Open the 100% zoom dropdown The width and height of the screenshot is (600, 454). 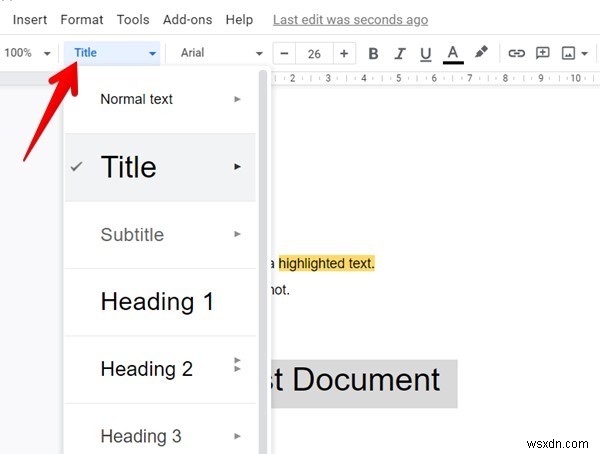pos(27,53)
